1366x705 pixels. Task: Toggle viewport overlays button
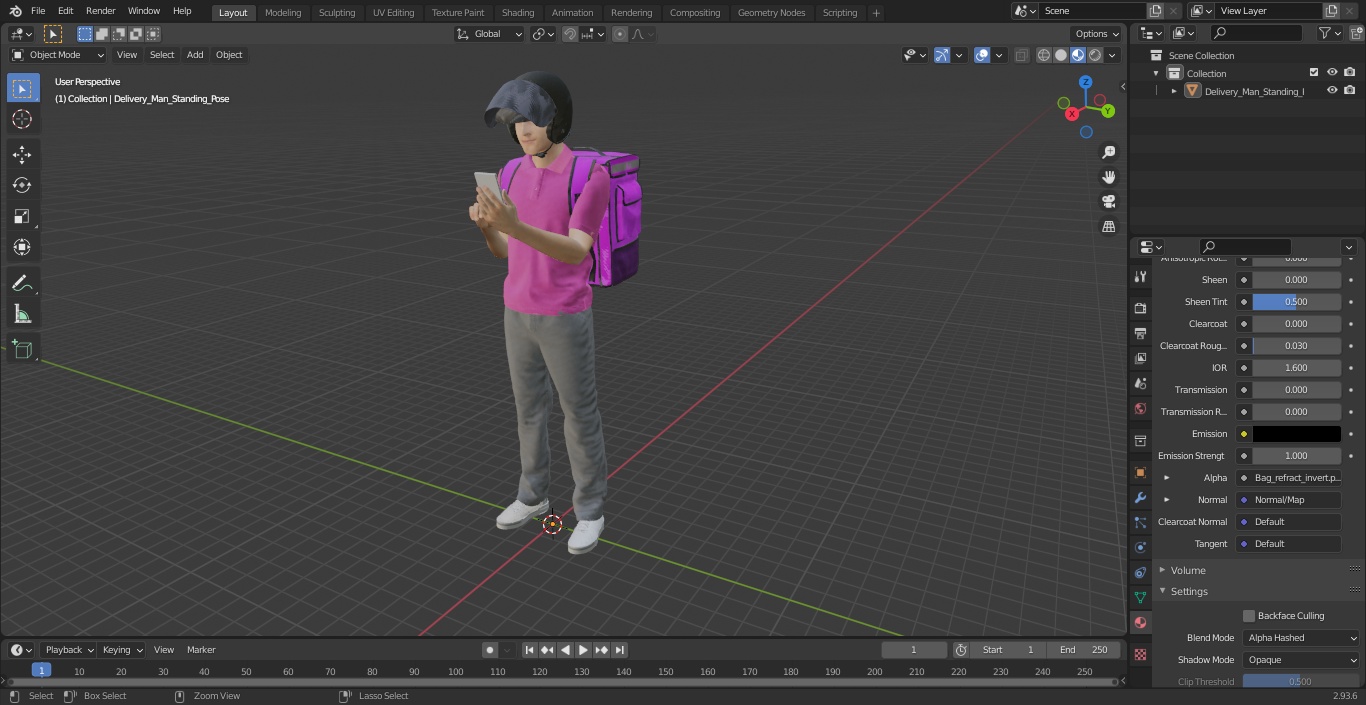point(982,55)
